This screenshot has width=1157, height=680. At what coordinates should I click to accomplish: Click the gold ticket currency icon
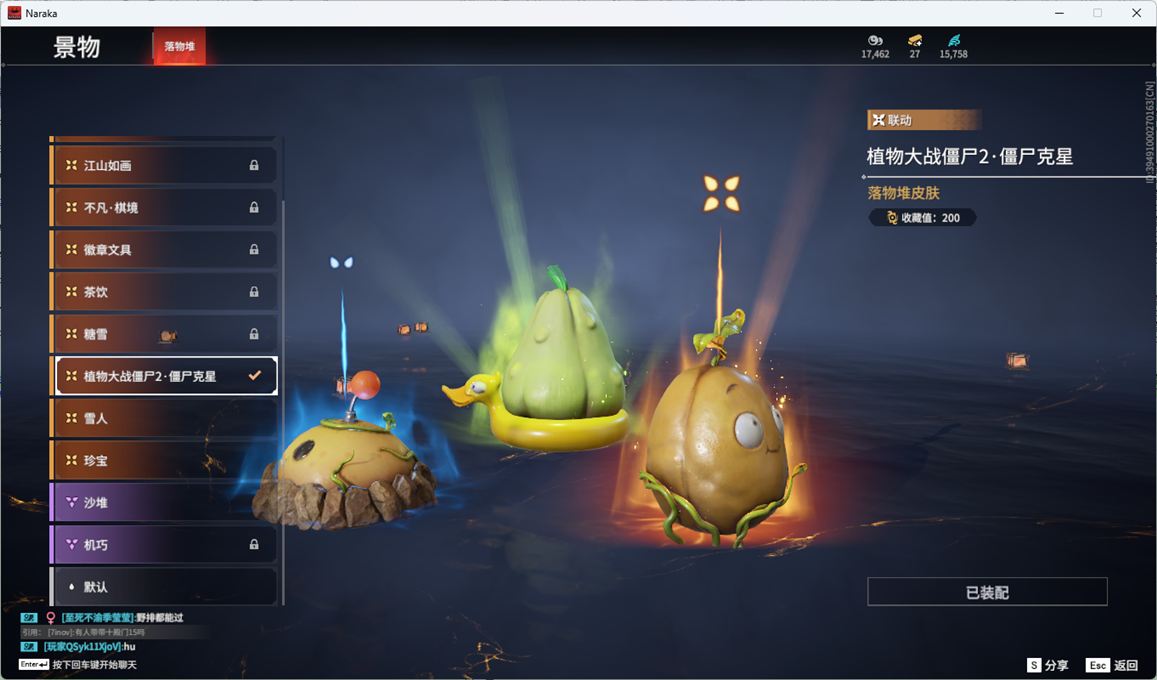click(915, 41)
